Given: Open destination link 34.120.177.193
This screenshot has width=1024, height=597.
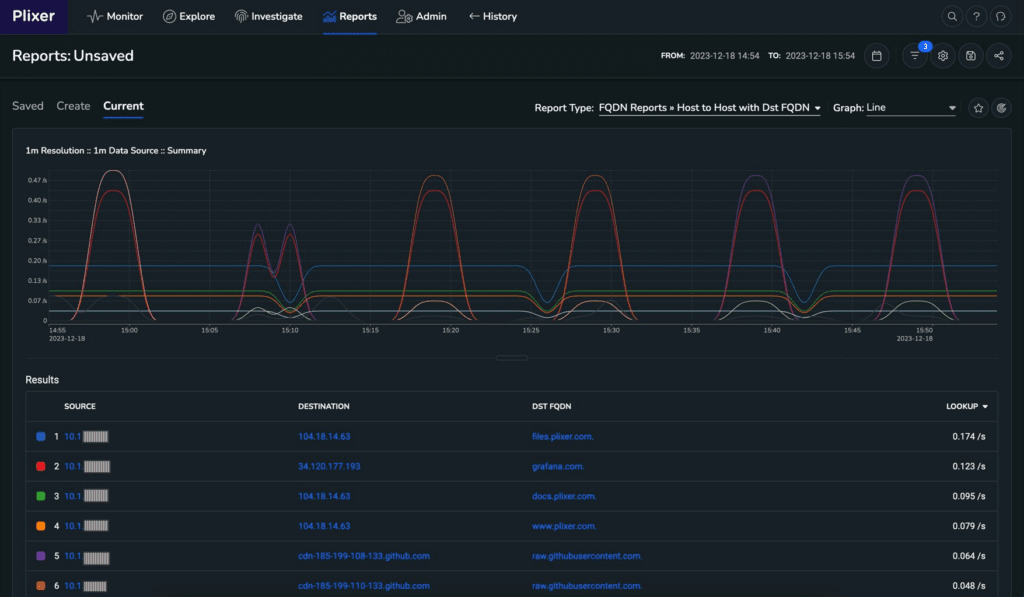Looking at the screenshot, I should pyautogui.click(x=329, y=466).
